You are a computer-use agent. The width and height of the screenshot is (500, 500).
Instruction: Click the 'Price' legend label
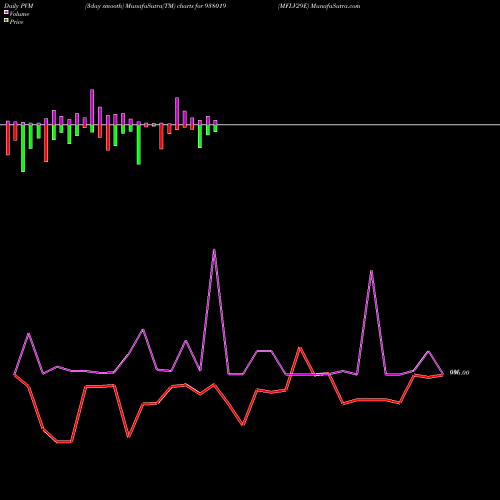[x=16, y=22]
